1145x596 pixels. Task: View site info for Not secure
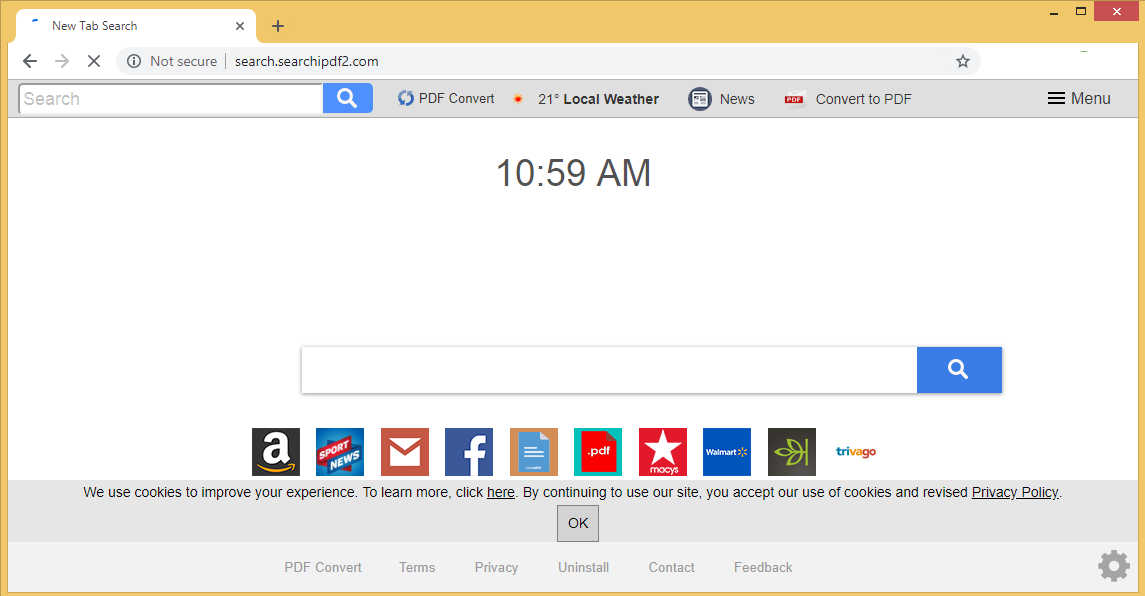coord(173,61)
